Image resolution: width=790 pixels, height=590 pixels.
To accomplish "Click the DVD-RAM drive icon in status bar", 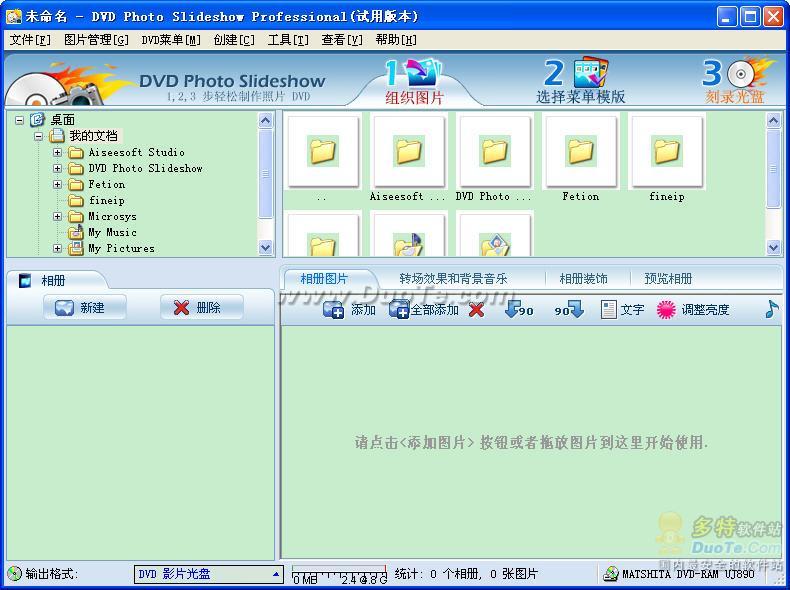I will click(x=611, y=574).
